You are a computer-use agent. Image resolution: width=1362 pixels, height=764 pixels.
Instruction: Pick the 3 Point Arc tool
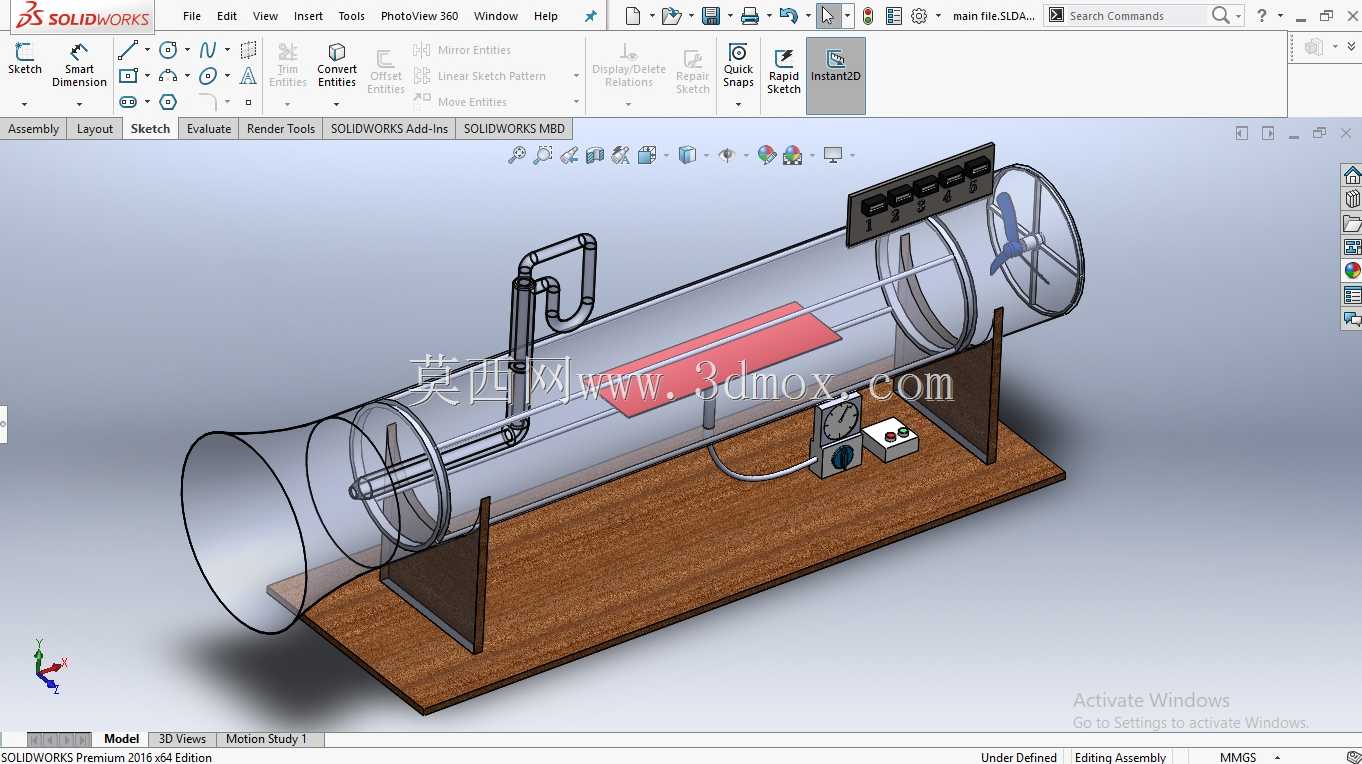coord(168,76)
